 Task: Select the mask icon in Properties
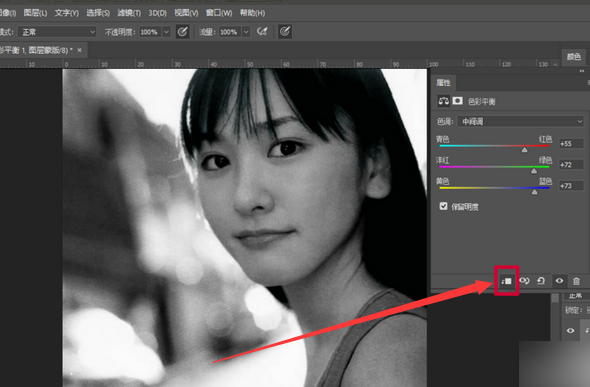pyautogui.click(x=457, y=101)
